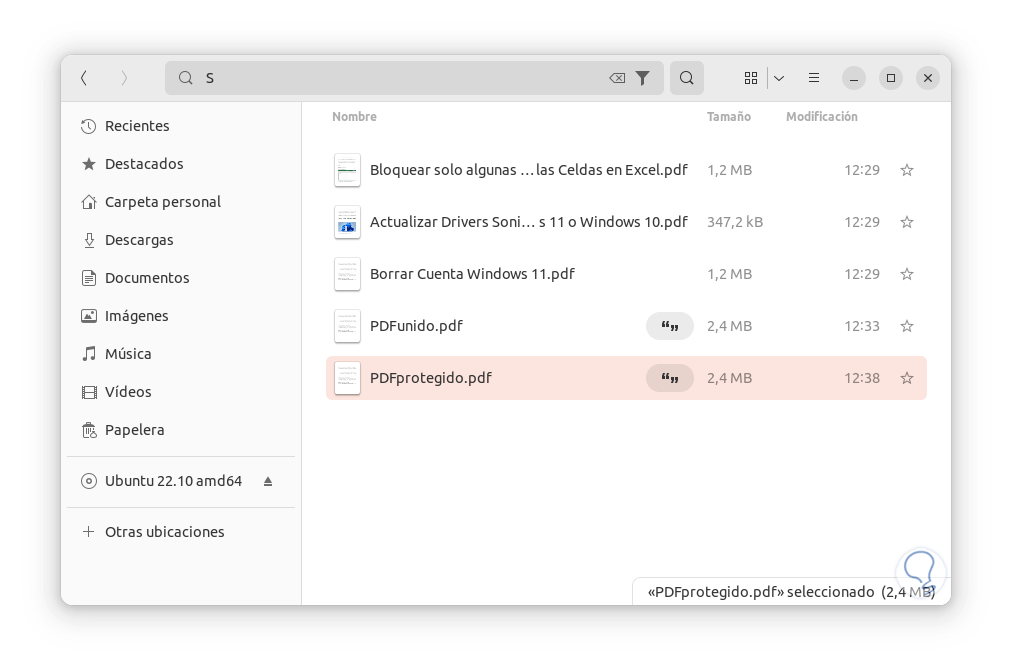Star the PDFunido.pdf file
Screen dimensions: 1012x672
(x=907, y=326)
